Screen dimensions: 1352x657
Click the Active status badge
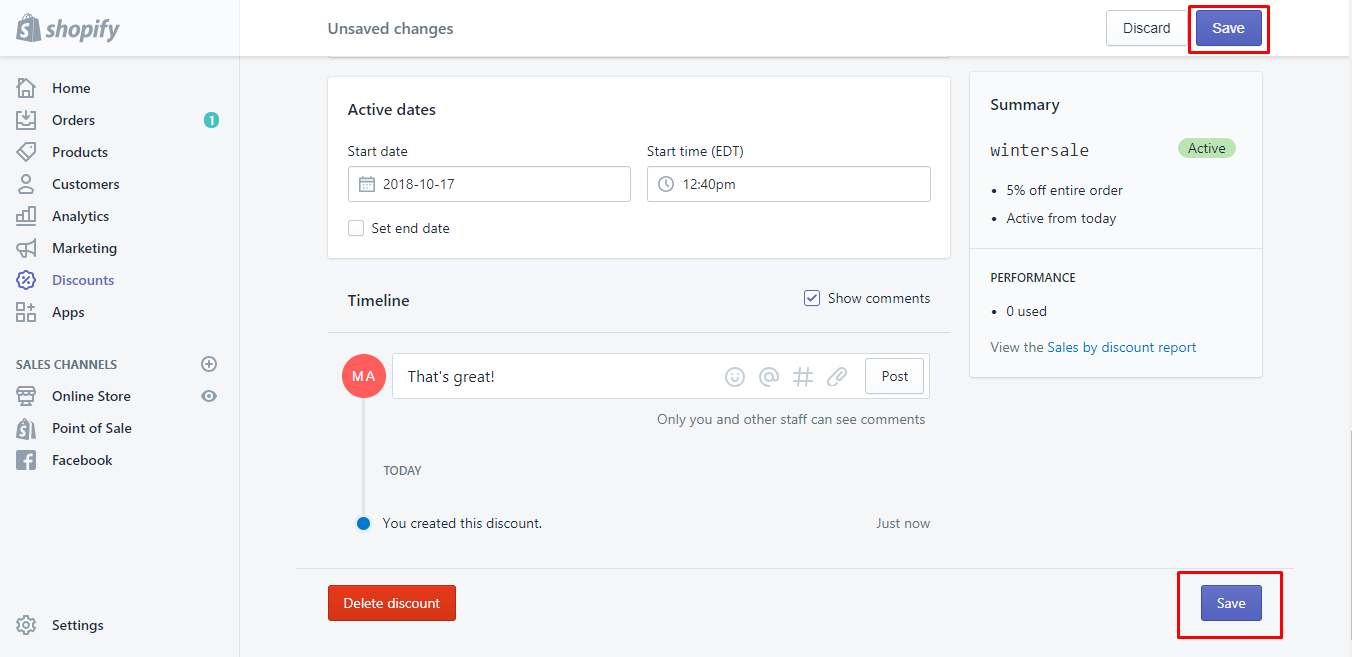(1207, 148)
